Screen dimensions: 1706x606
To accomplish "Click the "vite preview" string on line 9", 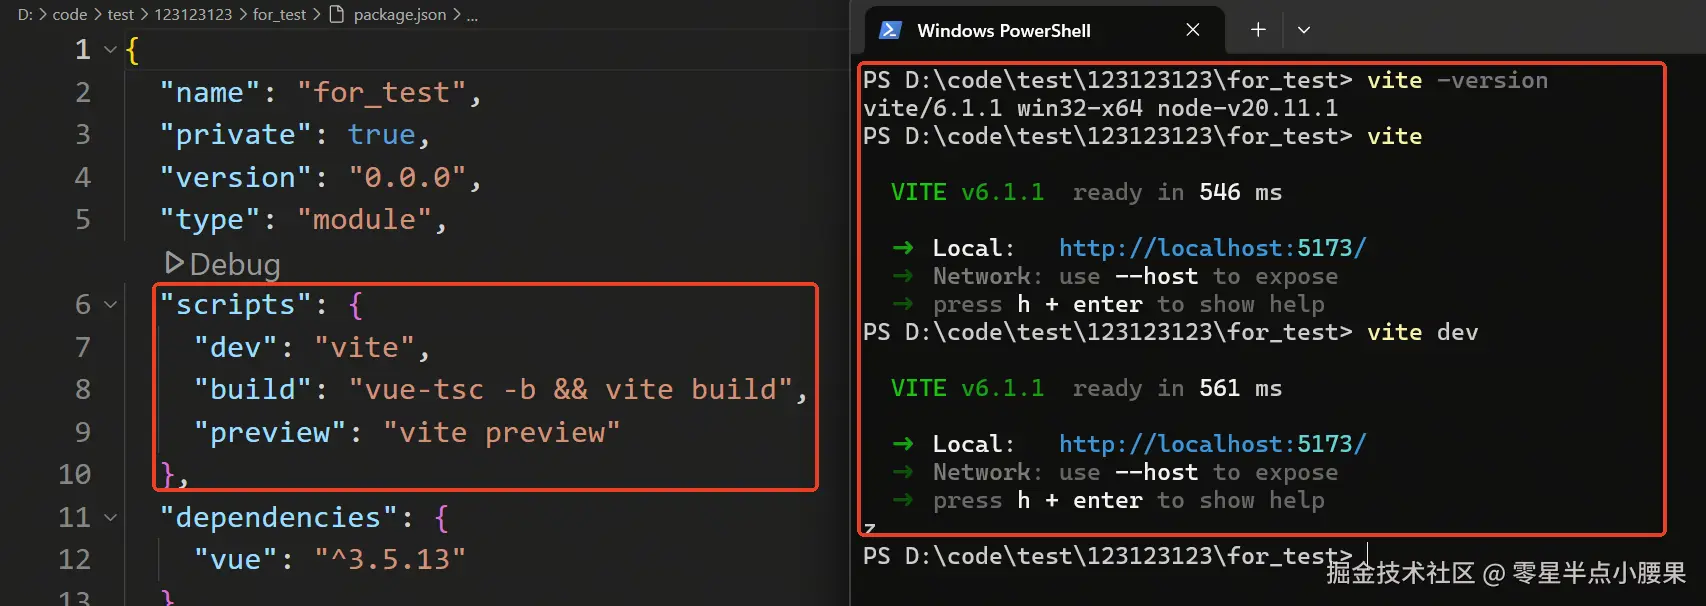I will 502,432.
